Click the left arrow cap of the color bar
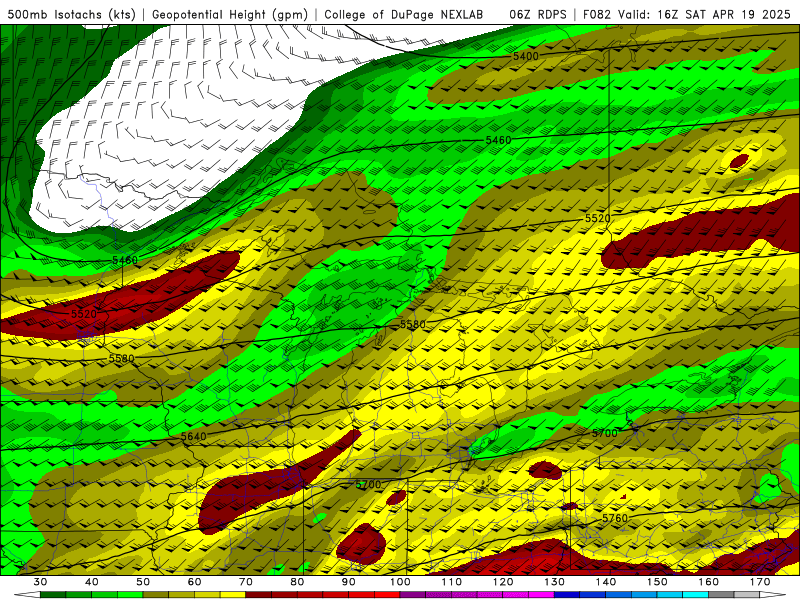Viewport: 800px width, 600px height. [x=27, y=595]
